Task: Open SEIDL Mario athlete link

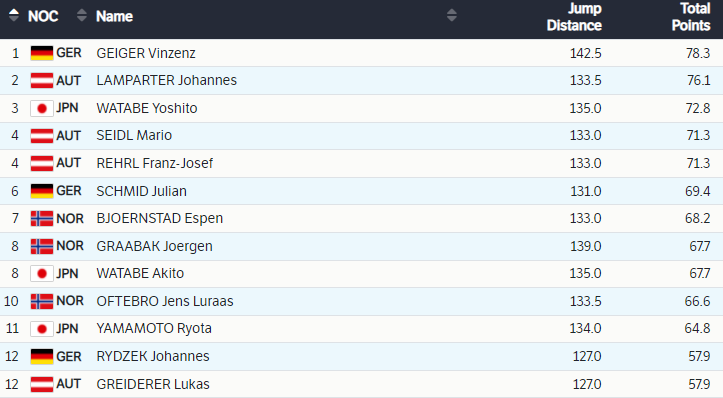Action: click(134, 135)
